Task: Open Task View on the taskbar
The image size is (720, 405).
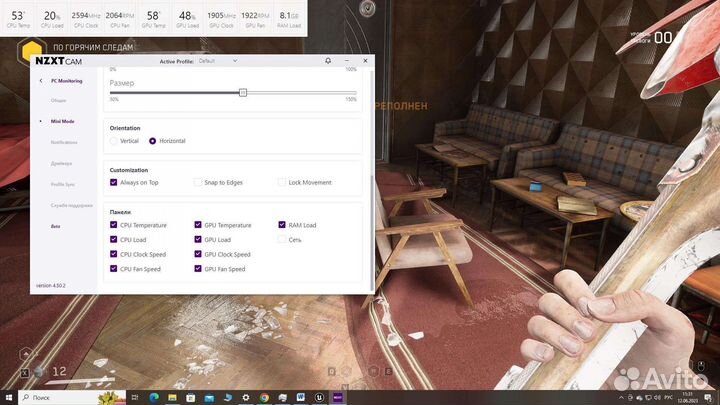Action: [x=135, y=397]
